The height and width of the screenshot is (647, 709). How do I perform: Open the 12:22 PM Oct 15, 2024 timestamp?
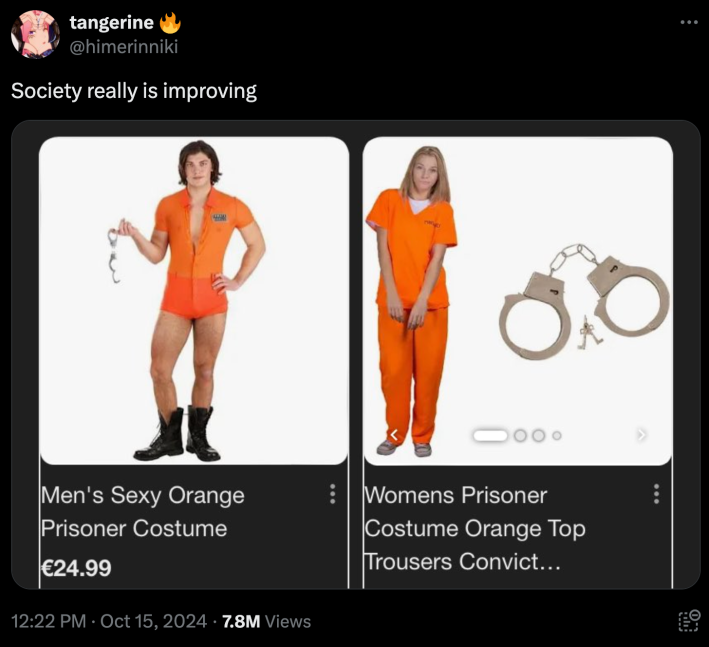coord(109,621)
